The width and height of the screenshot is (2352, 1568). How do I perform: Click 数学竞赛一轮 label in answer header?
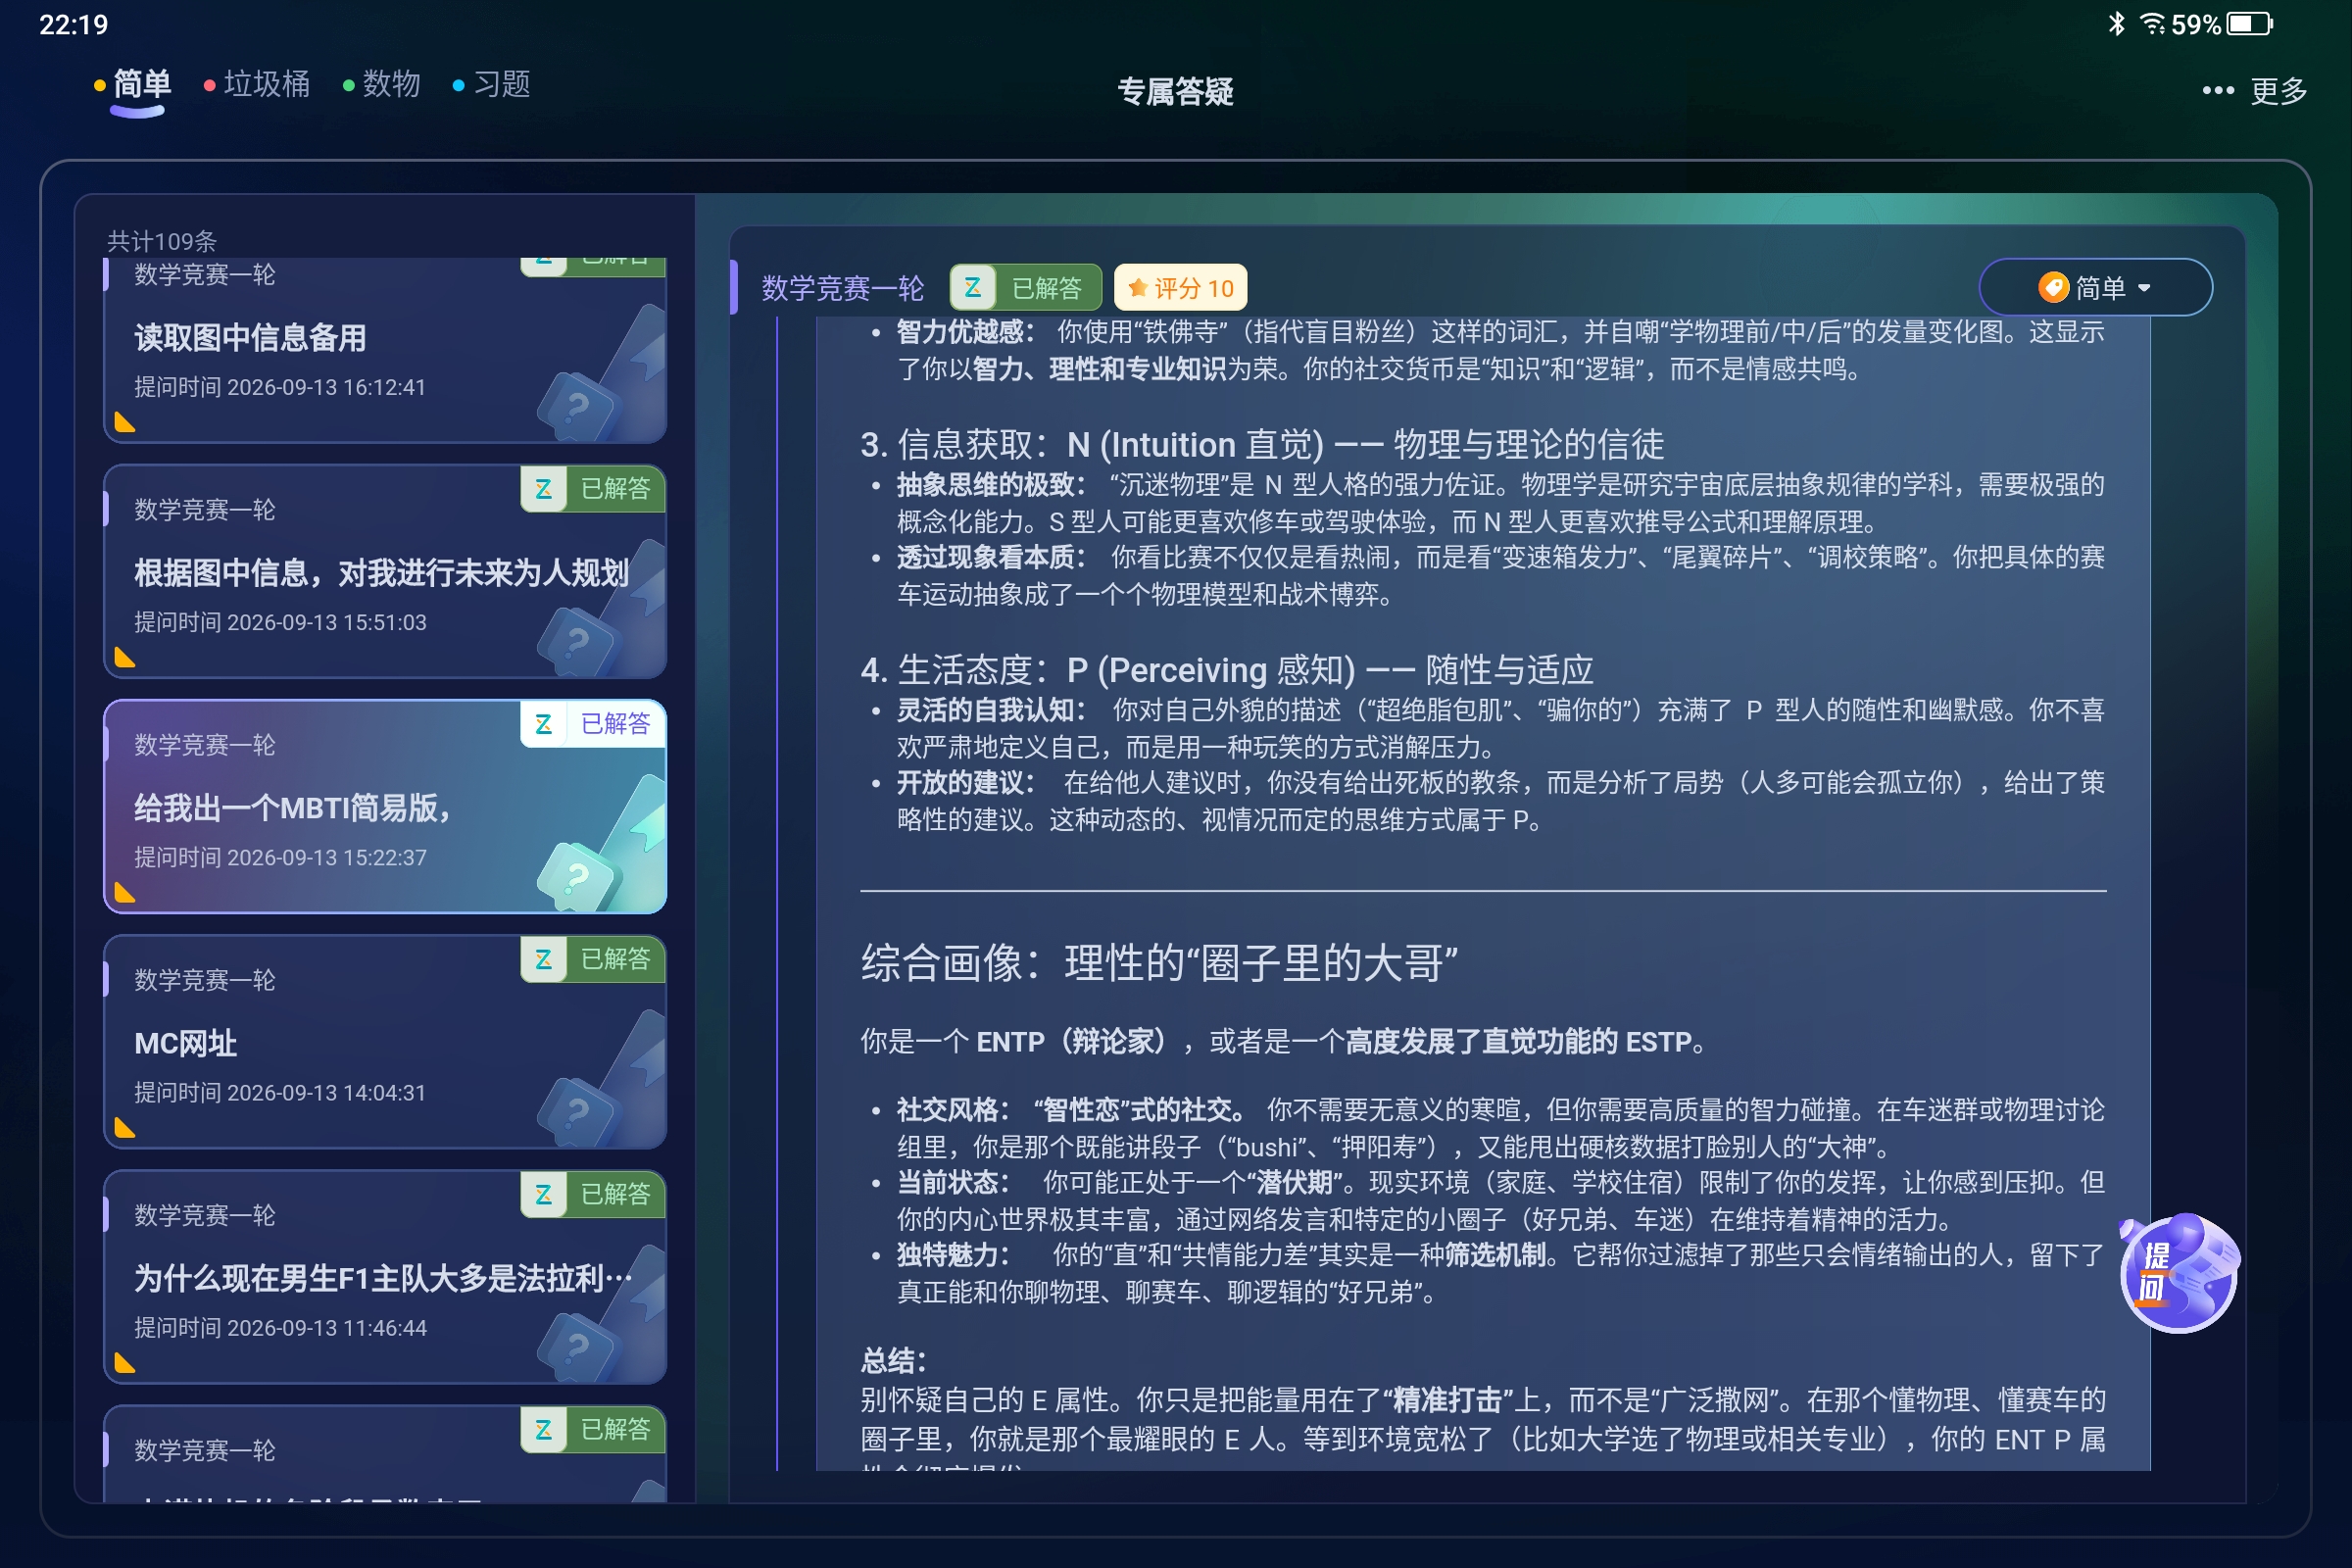(842, 288)
